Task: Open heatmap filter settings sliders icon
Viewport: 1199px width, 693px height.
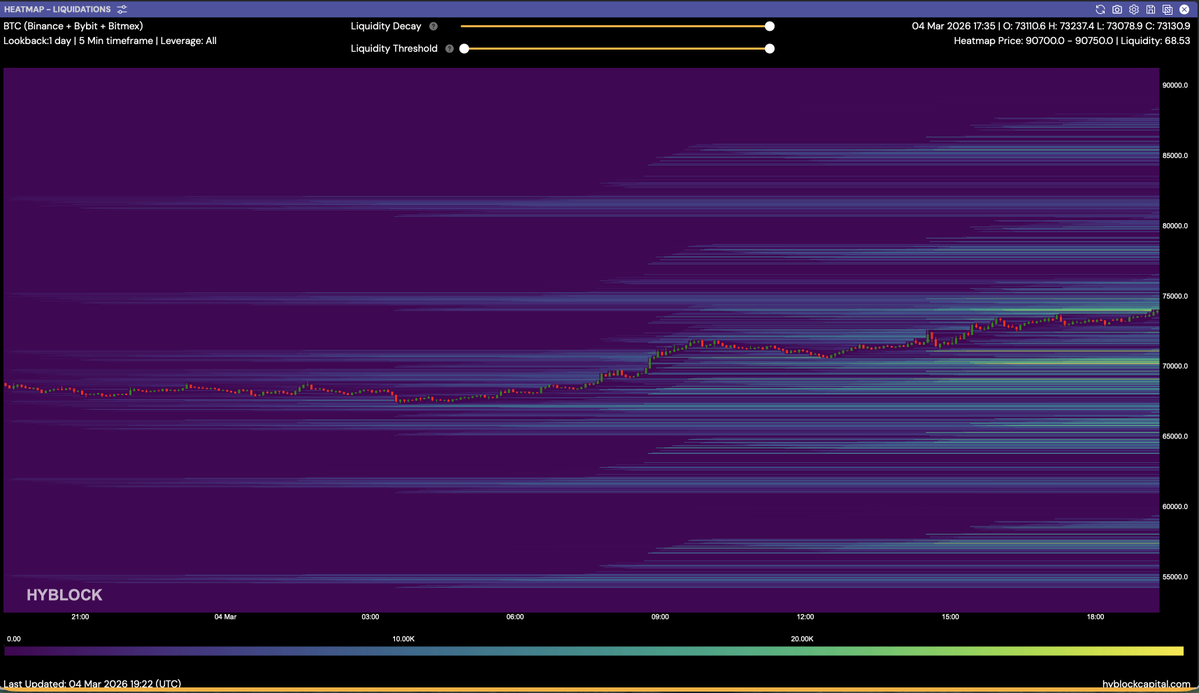Action: [x=122, y=9]
